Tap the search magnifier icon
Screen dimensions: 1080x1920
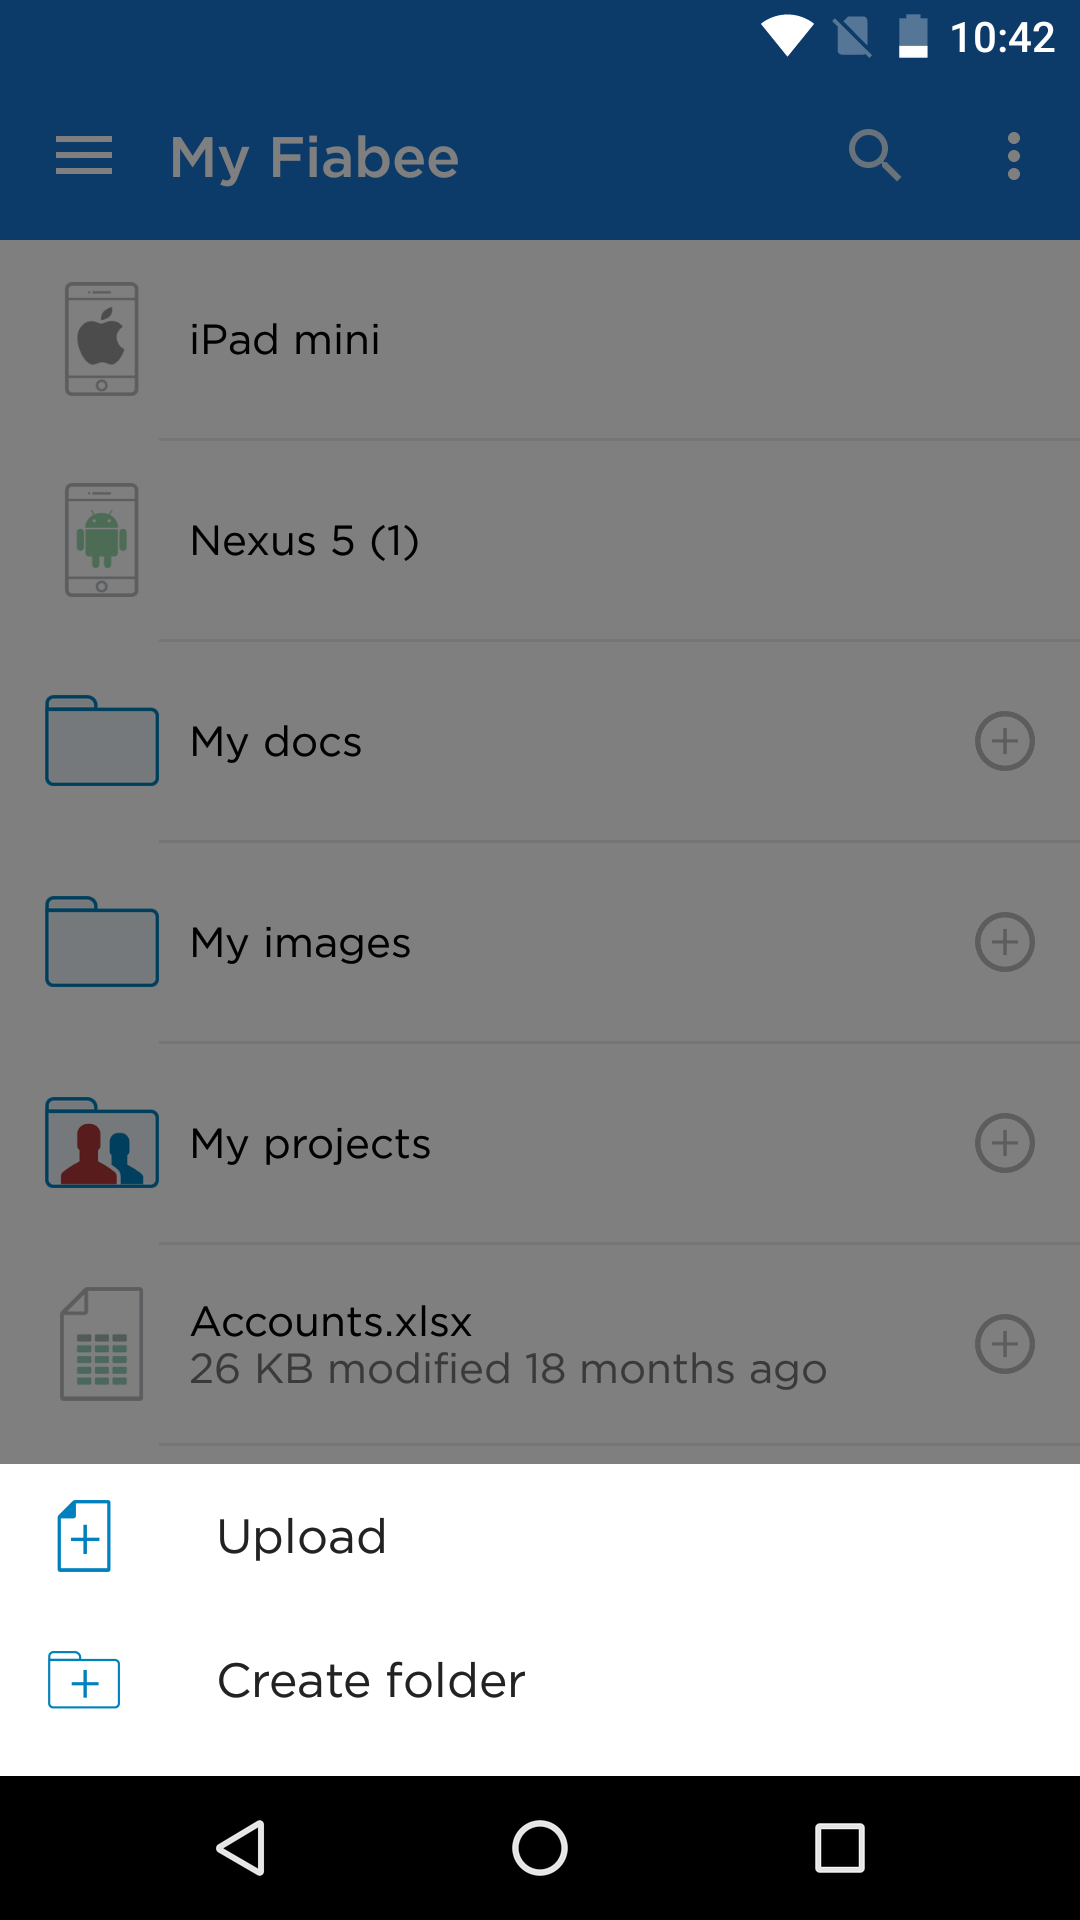click(x=874, y=156)
